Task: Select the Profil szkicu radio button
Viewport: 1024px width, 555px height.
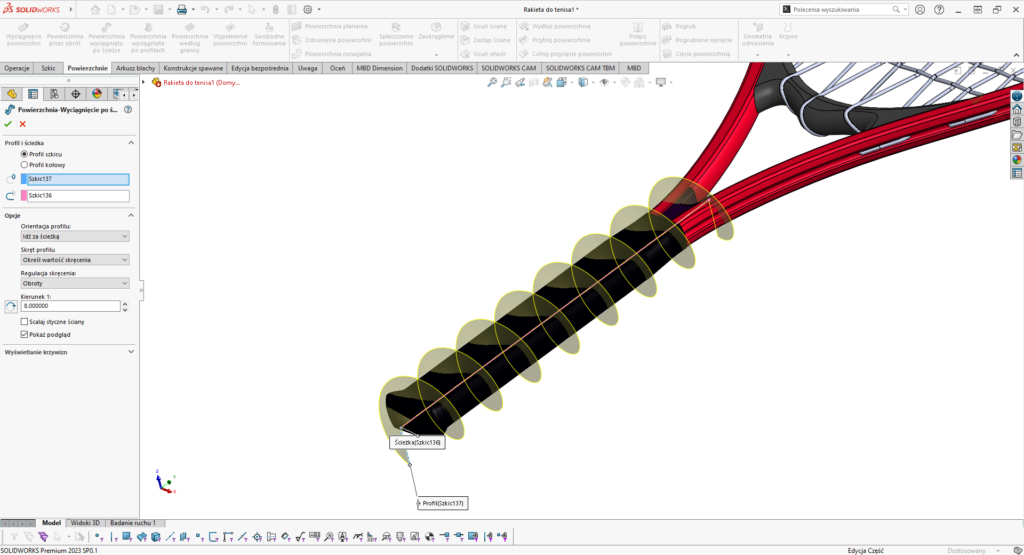Action: tap(24, 154)
